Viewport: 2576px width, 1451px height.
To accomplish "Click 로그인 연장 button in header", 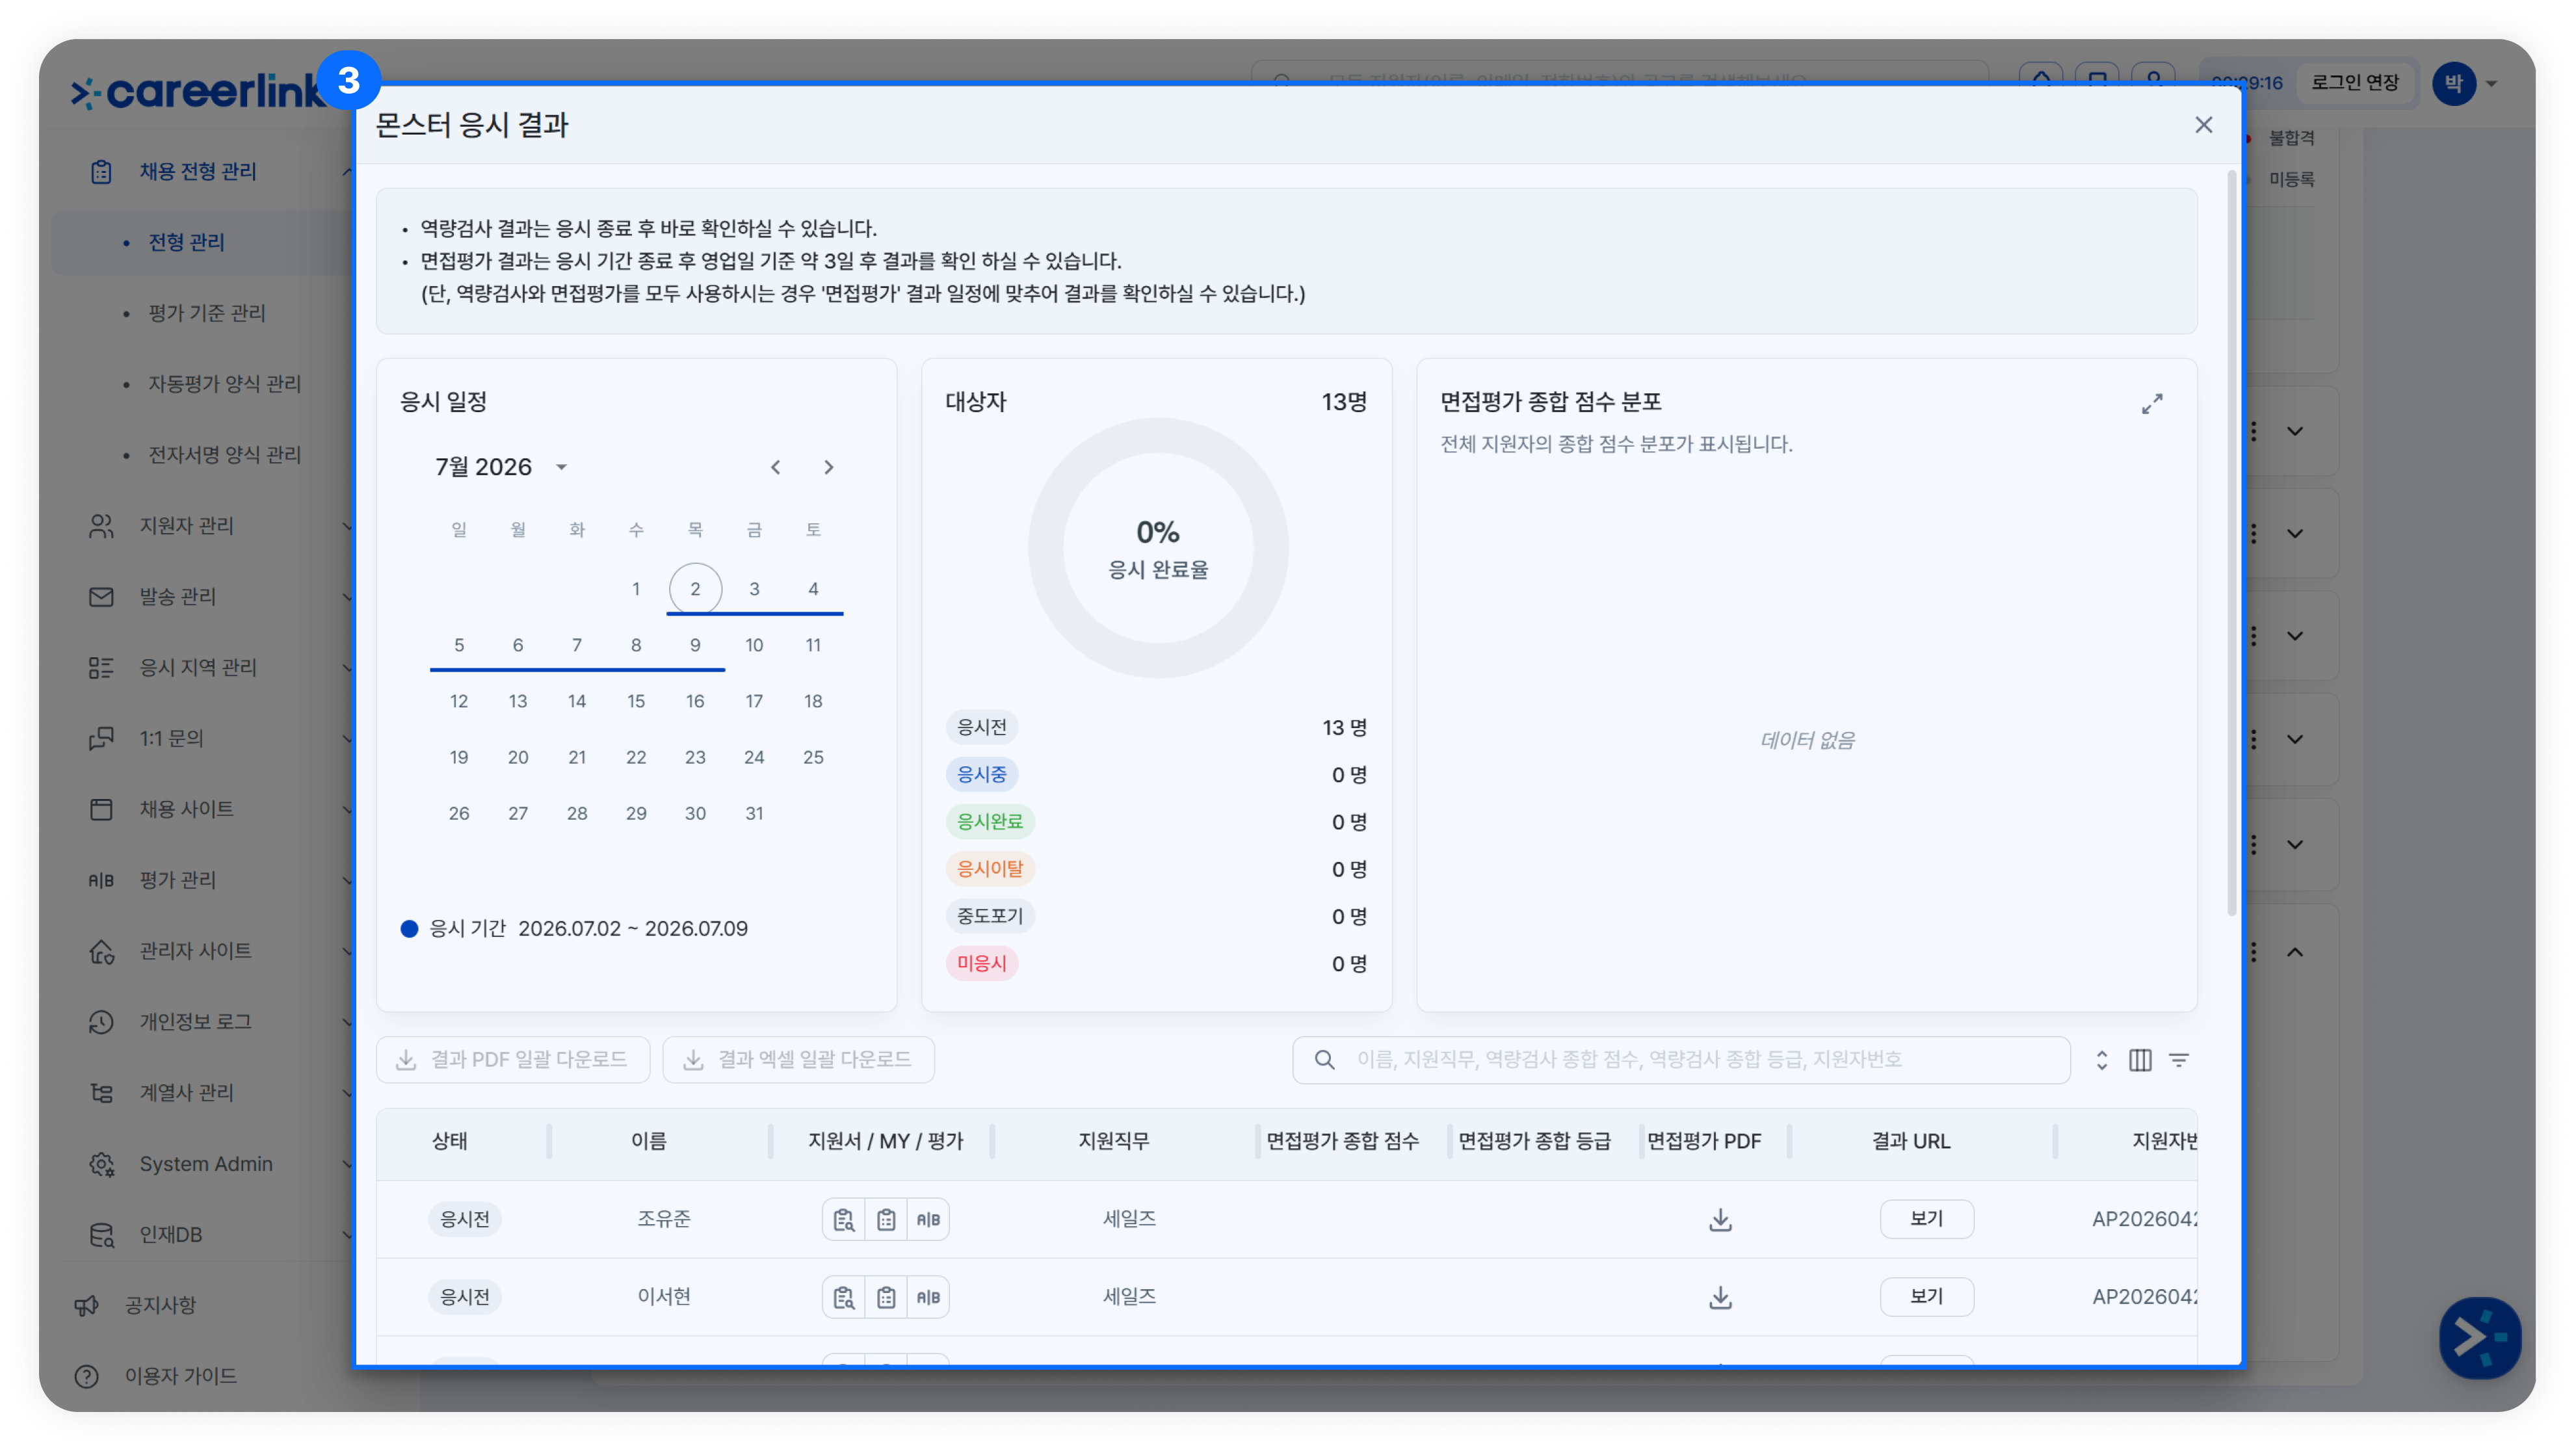I will coord(2355,83).
